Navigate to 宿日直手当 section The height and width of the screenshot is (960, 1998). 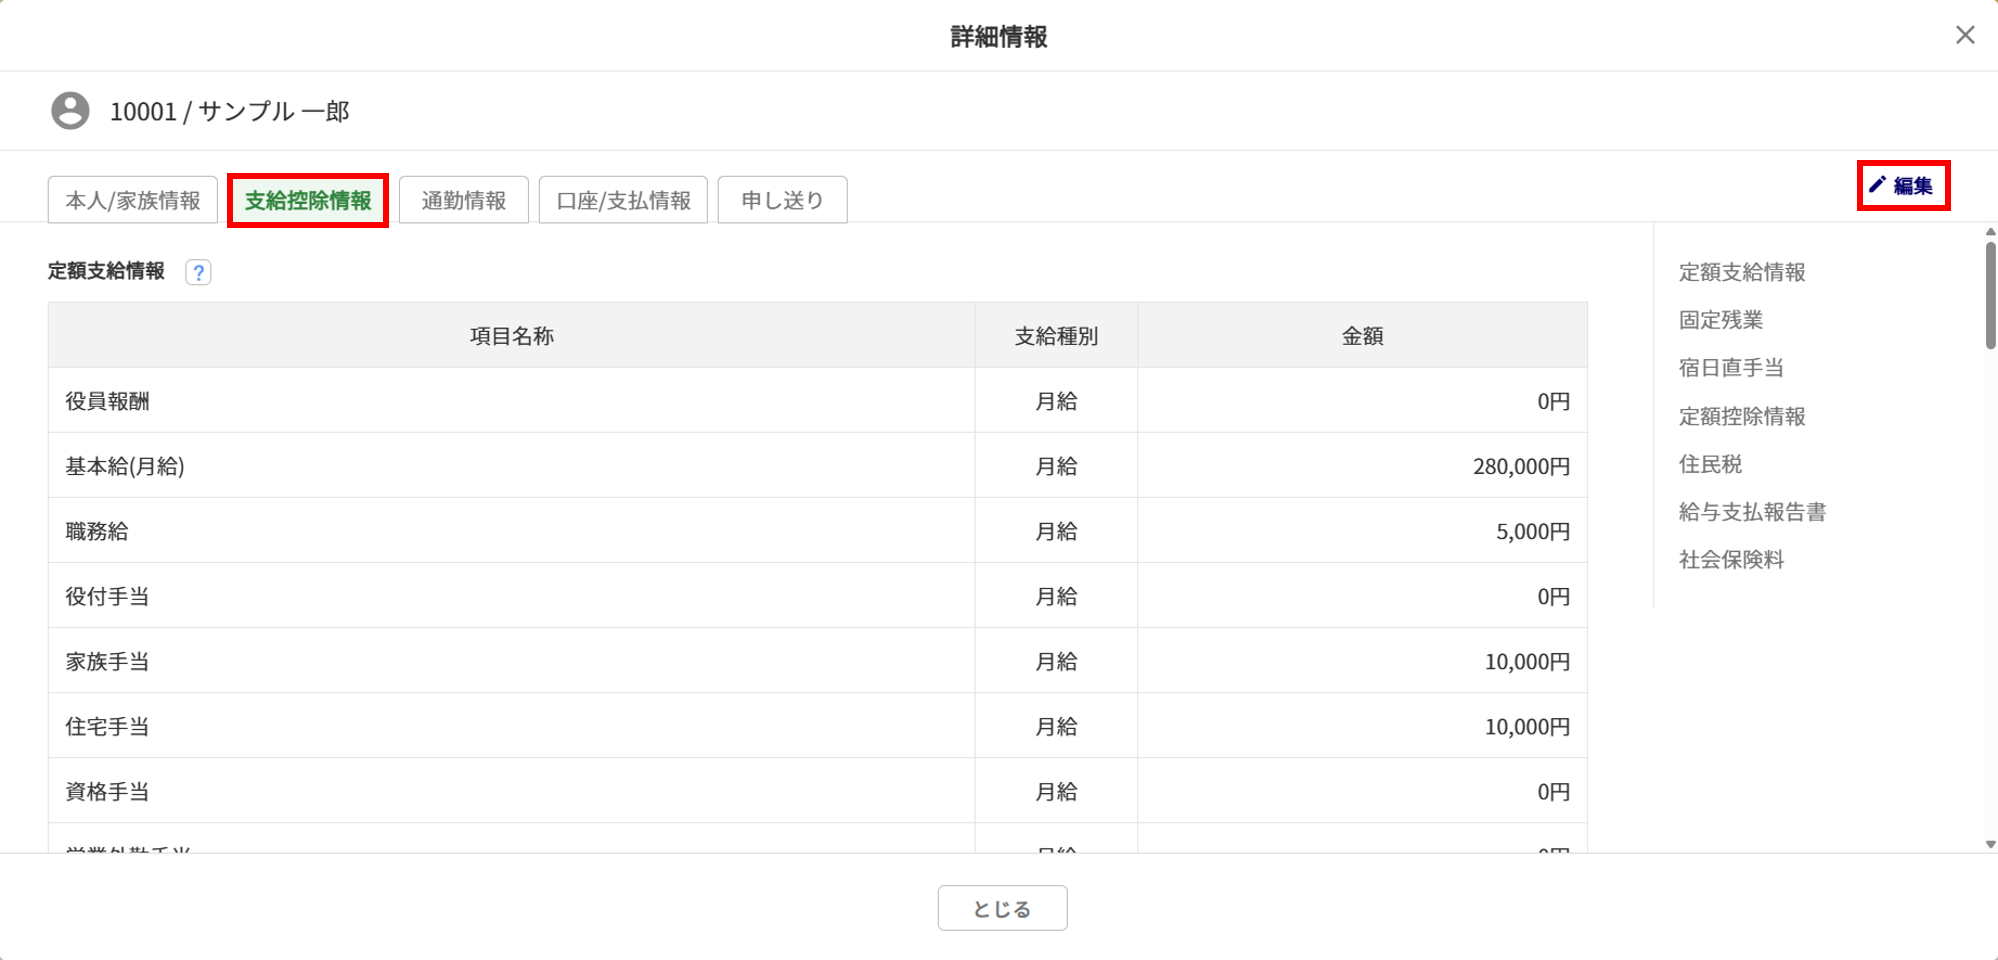tap(1730, 368)
